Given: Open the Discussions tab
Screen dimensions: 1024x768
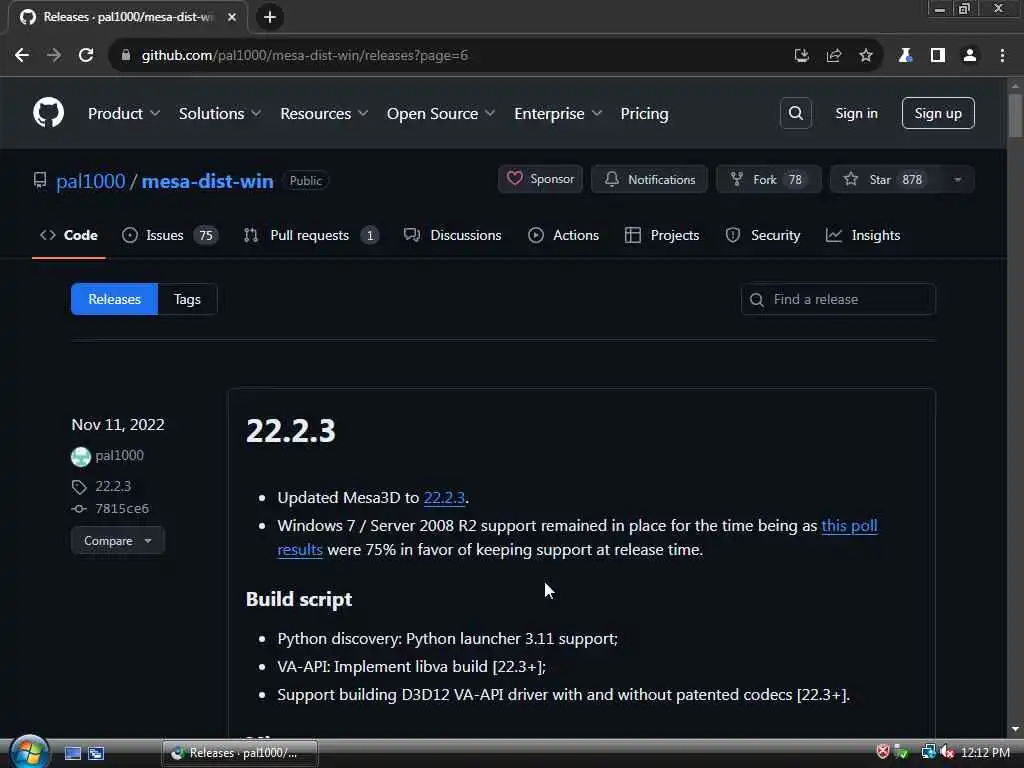Looking at the screenshot, I should (x=452, y=235).
